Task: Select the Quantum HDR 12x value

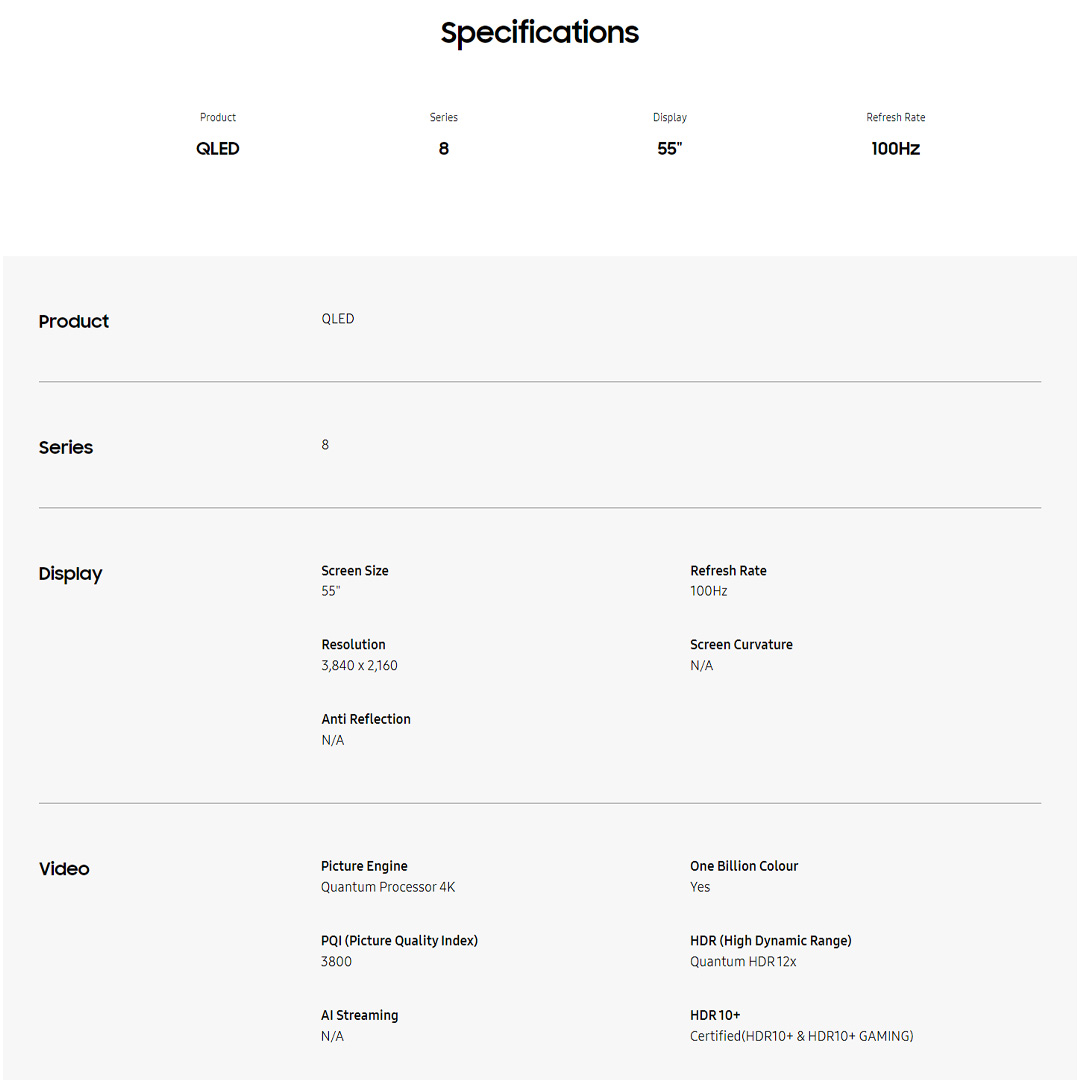Action: (x=743, y=962)
